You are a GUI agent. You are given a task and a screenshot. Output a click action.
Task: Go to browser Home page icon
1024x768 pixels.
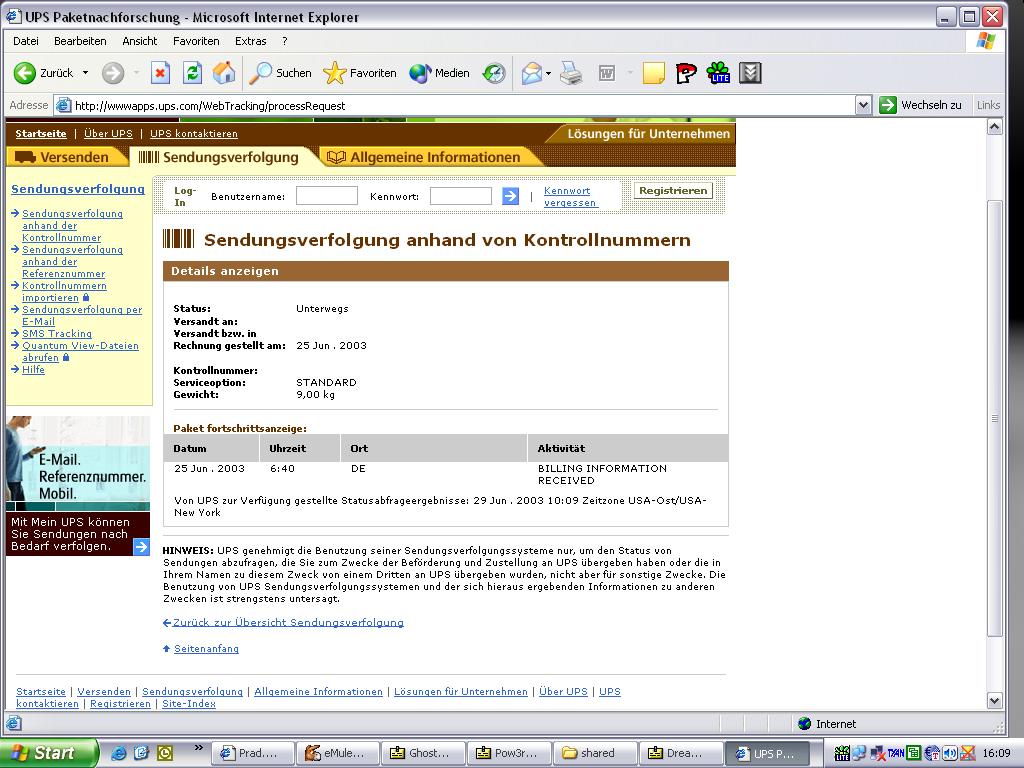224,73
